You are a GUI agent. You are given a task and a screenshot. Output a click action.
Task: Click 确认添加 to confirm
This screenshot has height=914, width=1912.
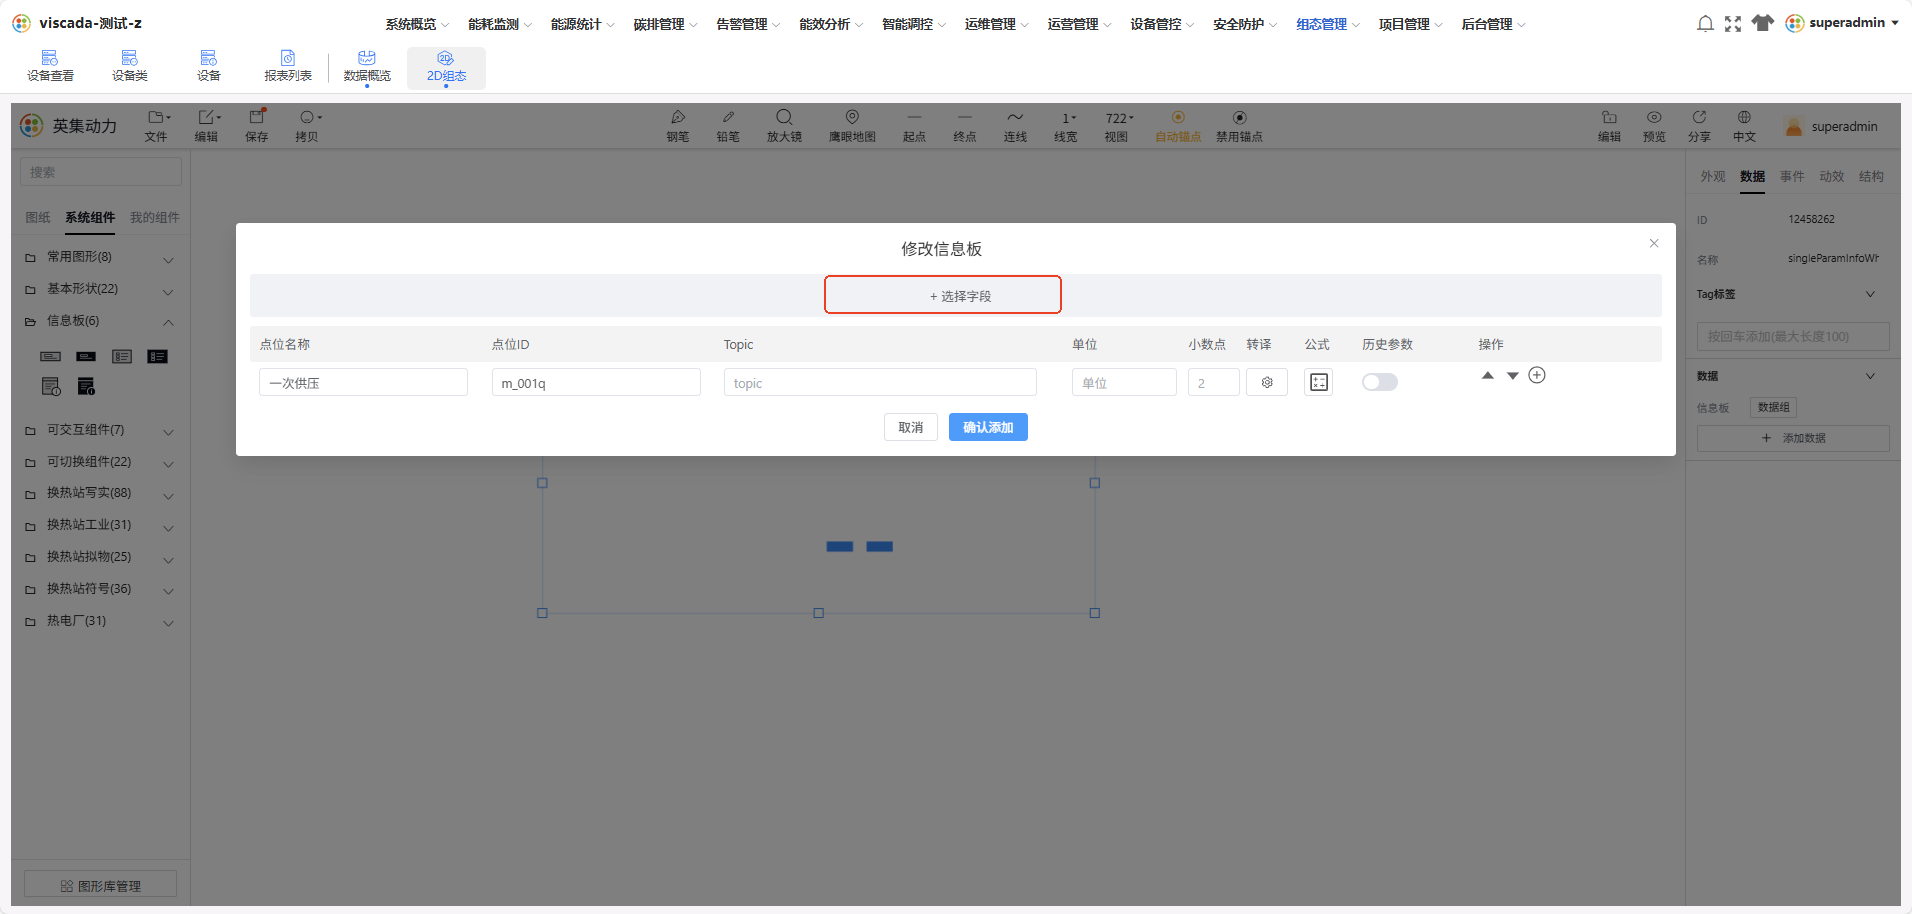pos(988,427)
